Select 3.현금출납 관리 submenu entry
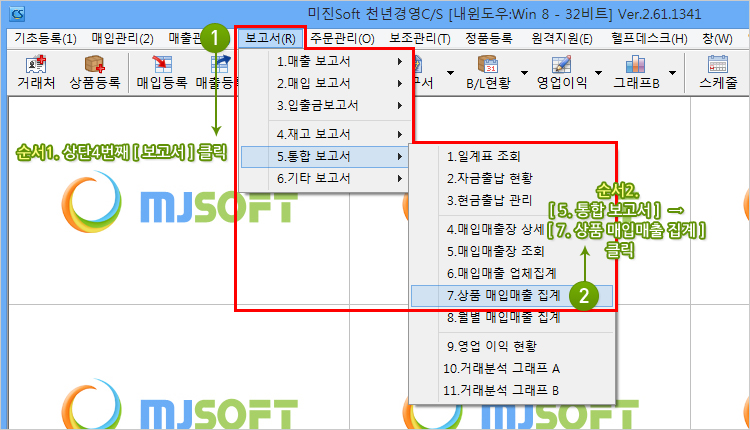 click(512, 200)
